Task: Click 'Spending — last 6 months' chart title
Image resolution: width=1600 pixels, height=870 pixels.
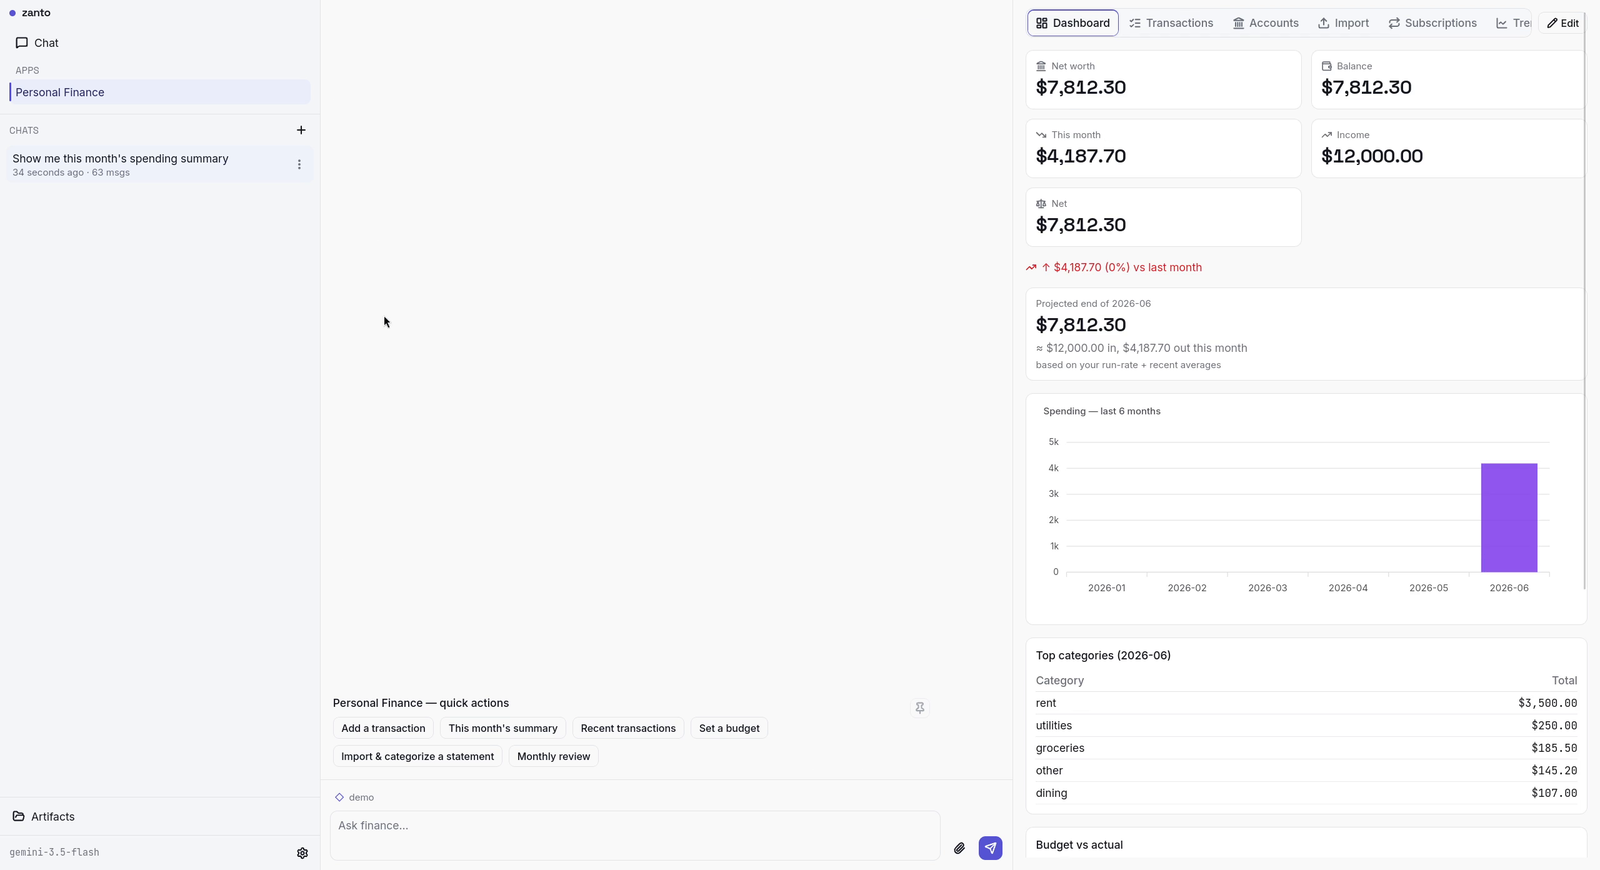Action: pos(1101,412)
